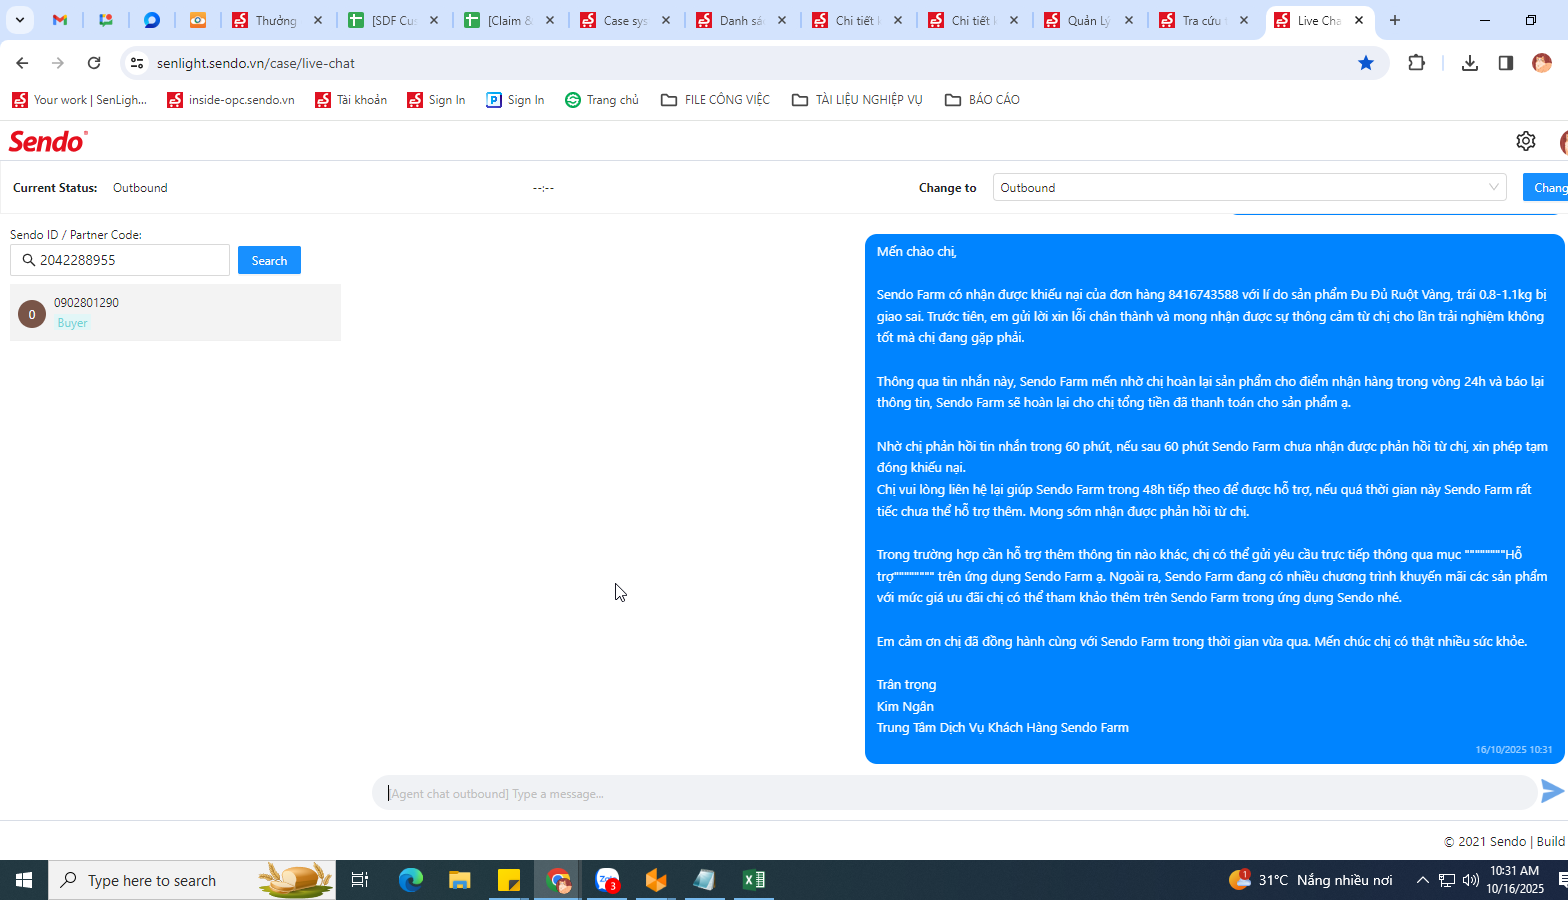The width and height of the screenshot is (1568, 900).
Task: Open the settings gear icon
Action: (1525, 141)
